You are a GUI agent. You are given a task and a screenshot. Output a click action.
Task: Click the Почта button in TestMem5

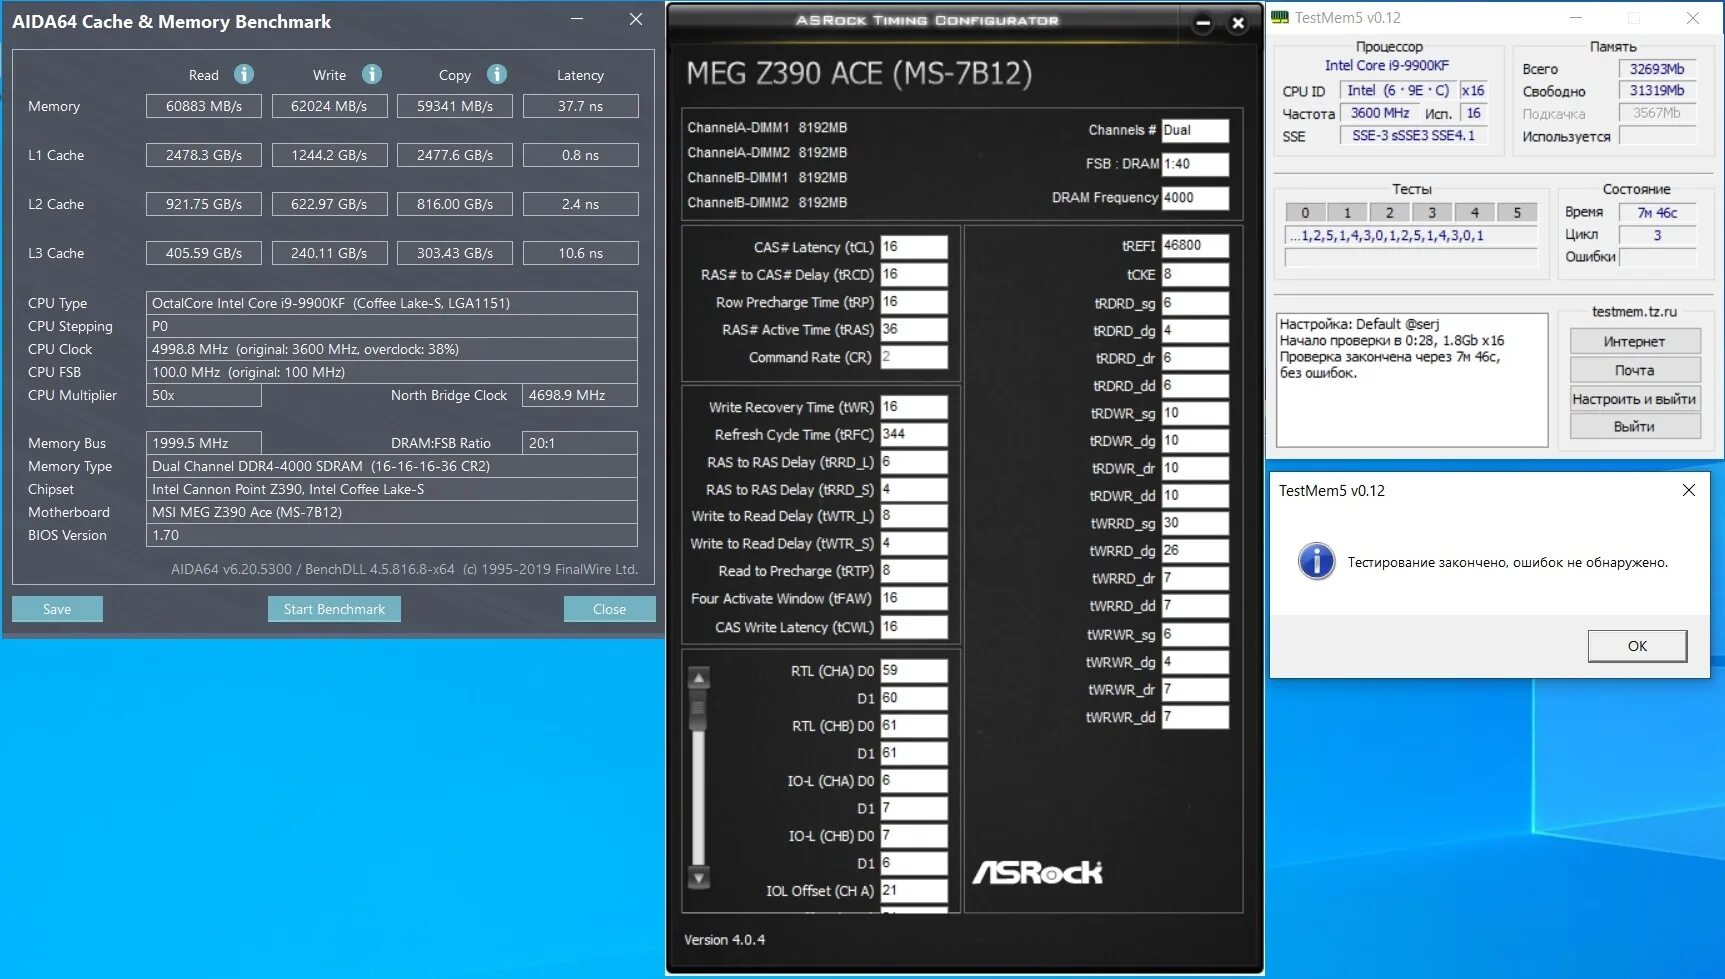1635,370
